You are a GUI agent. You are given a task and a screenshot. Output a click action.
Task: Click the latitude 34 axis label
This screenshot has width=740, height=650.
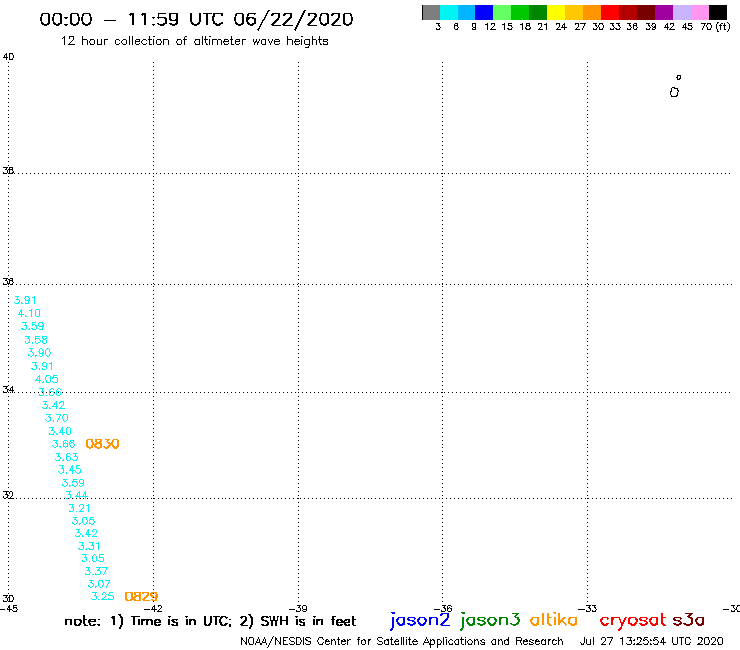tap(8, 389)
